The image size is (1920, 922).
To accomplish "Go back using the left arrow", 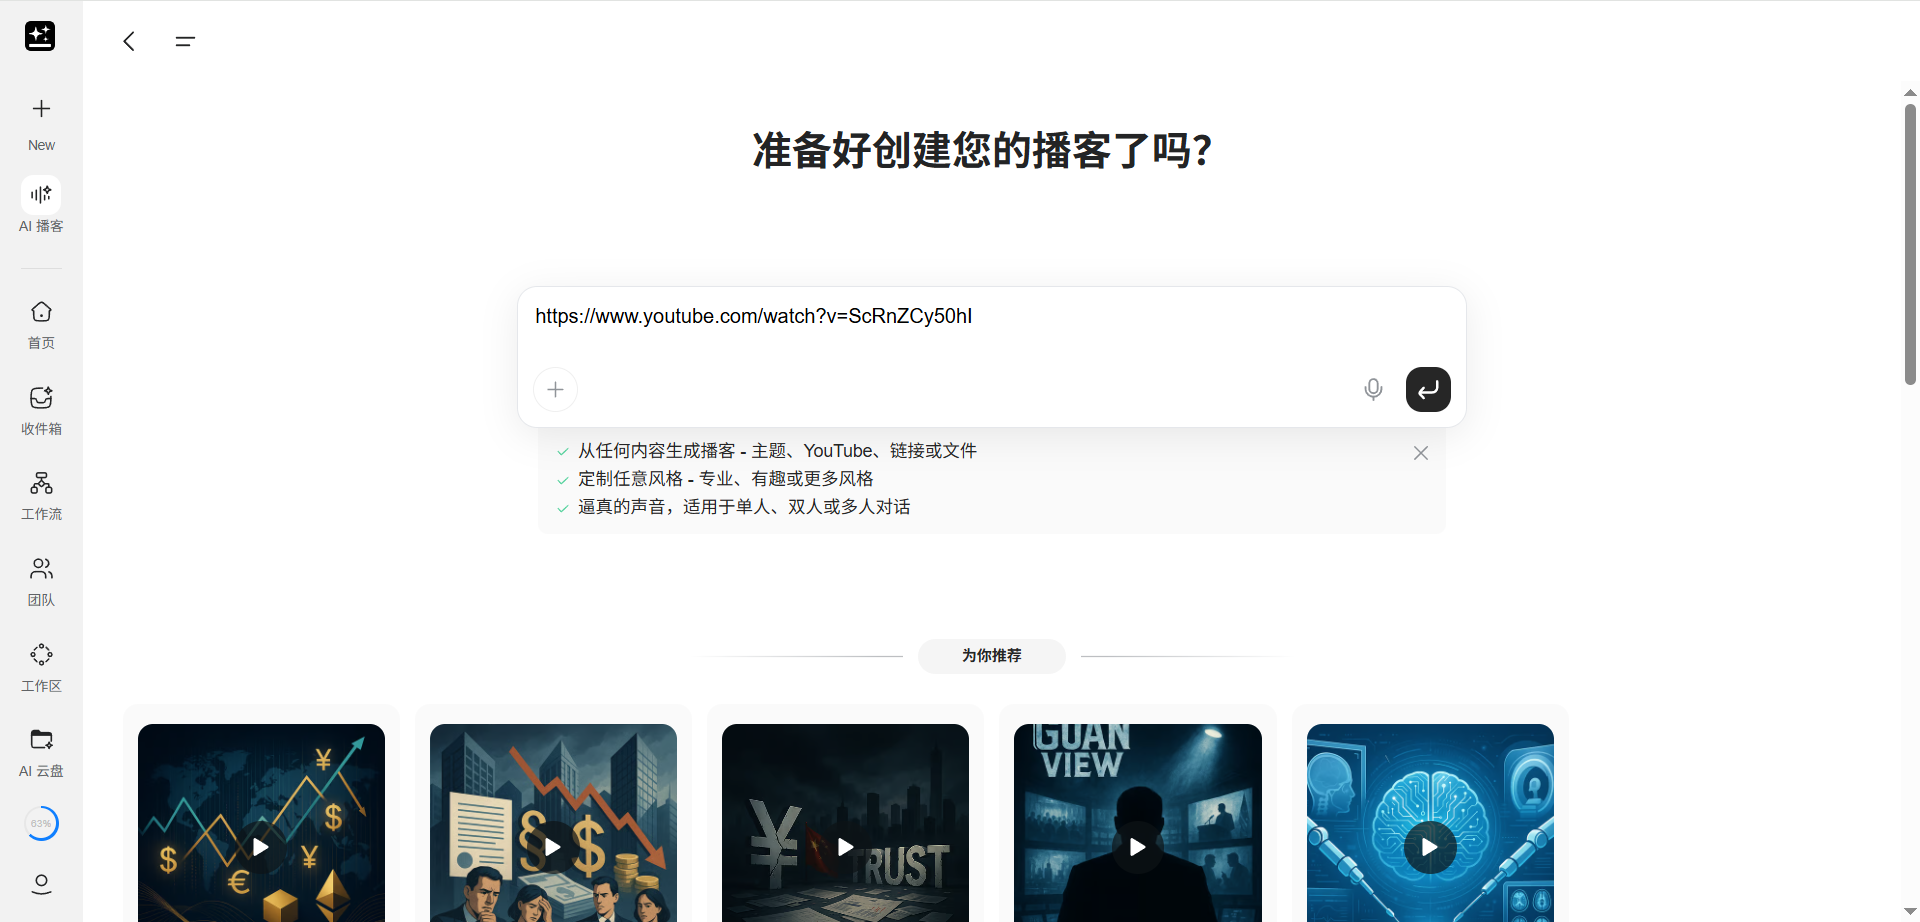I will (x=129, y=41).
